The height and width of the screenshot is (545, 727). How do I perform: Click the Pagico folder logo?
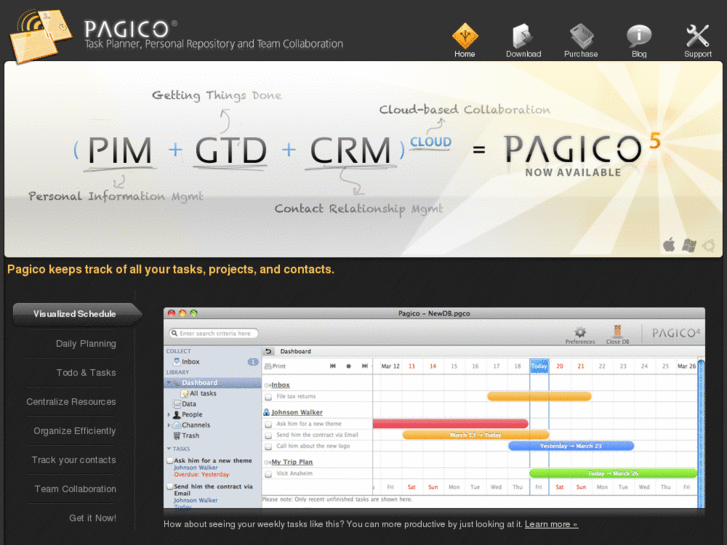point(41,36)
